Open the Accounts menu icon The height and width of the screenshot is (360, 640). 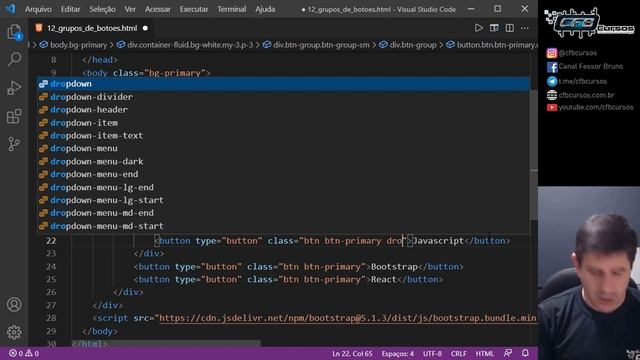14,304
